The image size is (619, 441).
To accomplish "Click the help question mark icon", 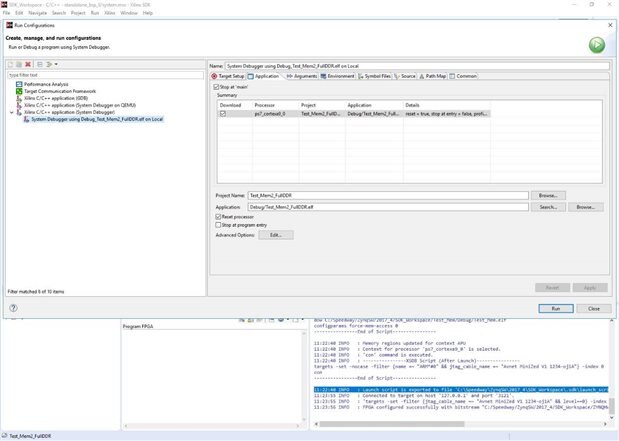I will (x=14, y=309).
